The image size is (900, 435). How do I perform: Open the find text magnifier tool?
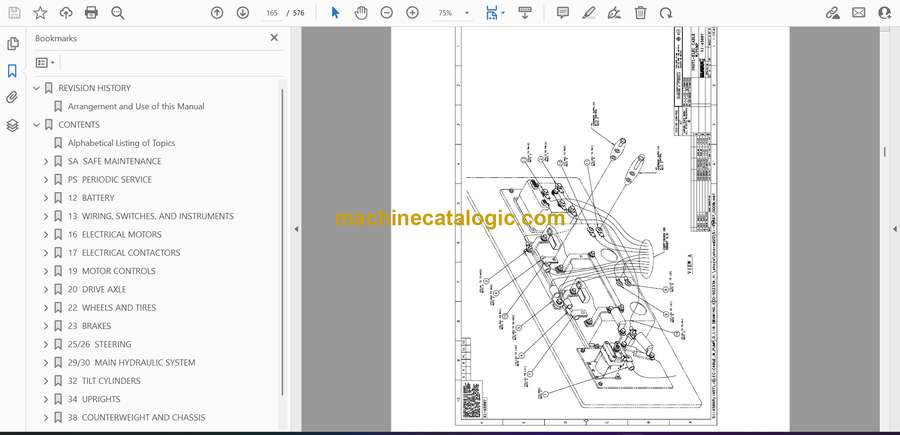pos(118,13)
